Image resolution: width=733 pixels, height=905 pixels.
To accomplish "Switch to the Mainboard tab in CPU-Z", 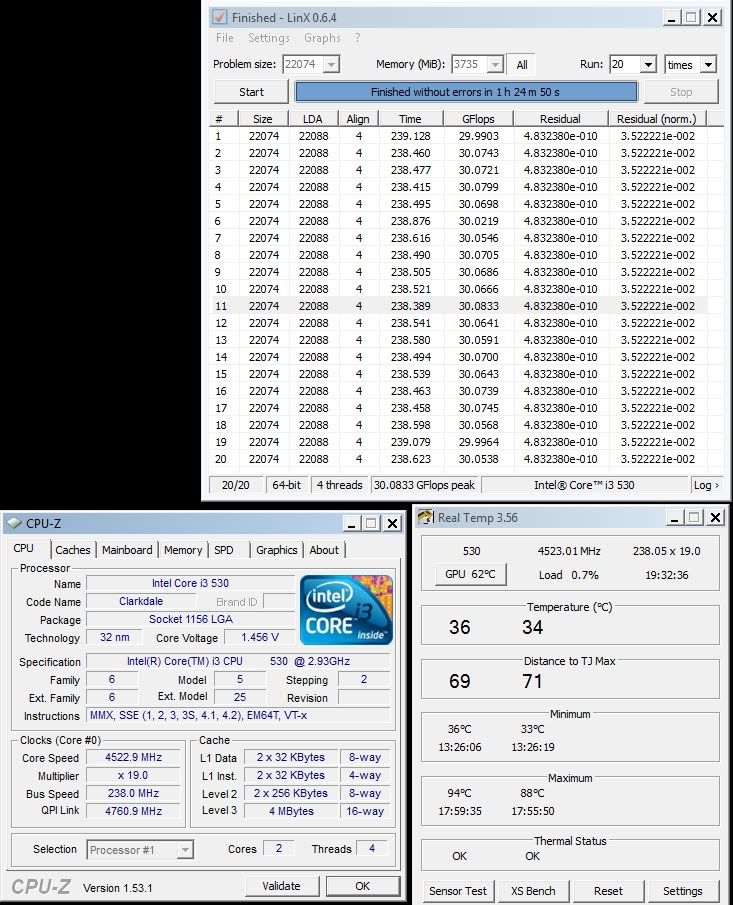I will click(x=127, y=550).
